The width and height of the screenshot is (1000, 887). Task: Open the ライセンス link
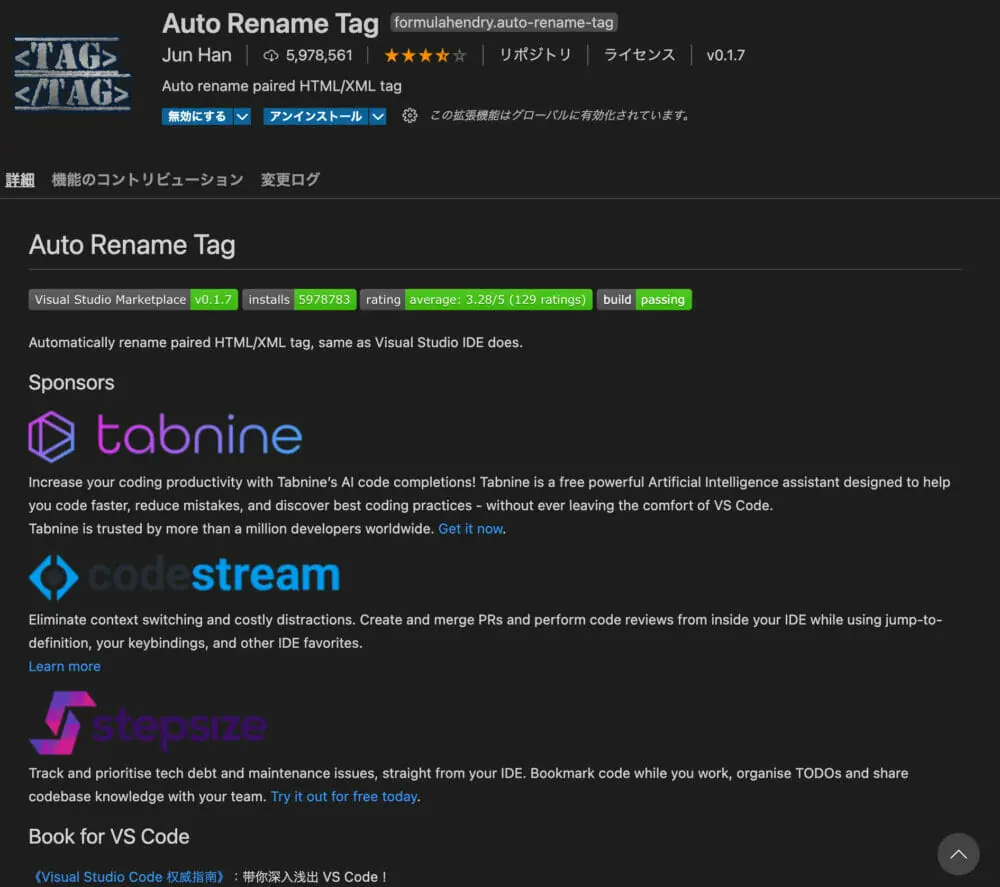[x=639, y=55]
